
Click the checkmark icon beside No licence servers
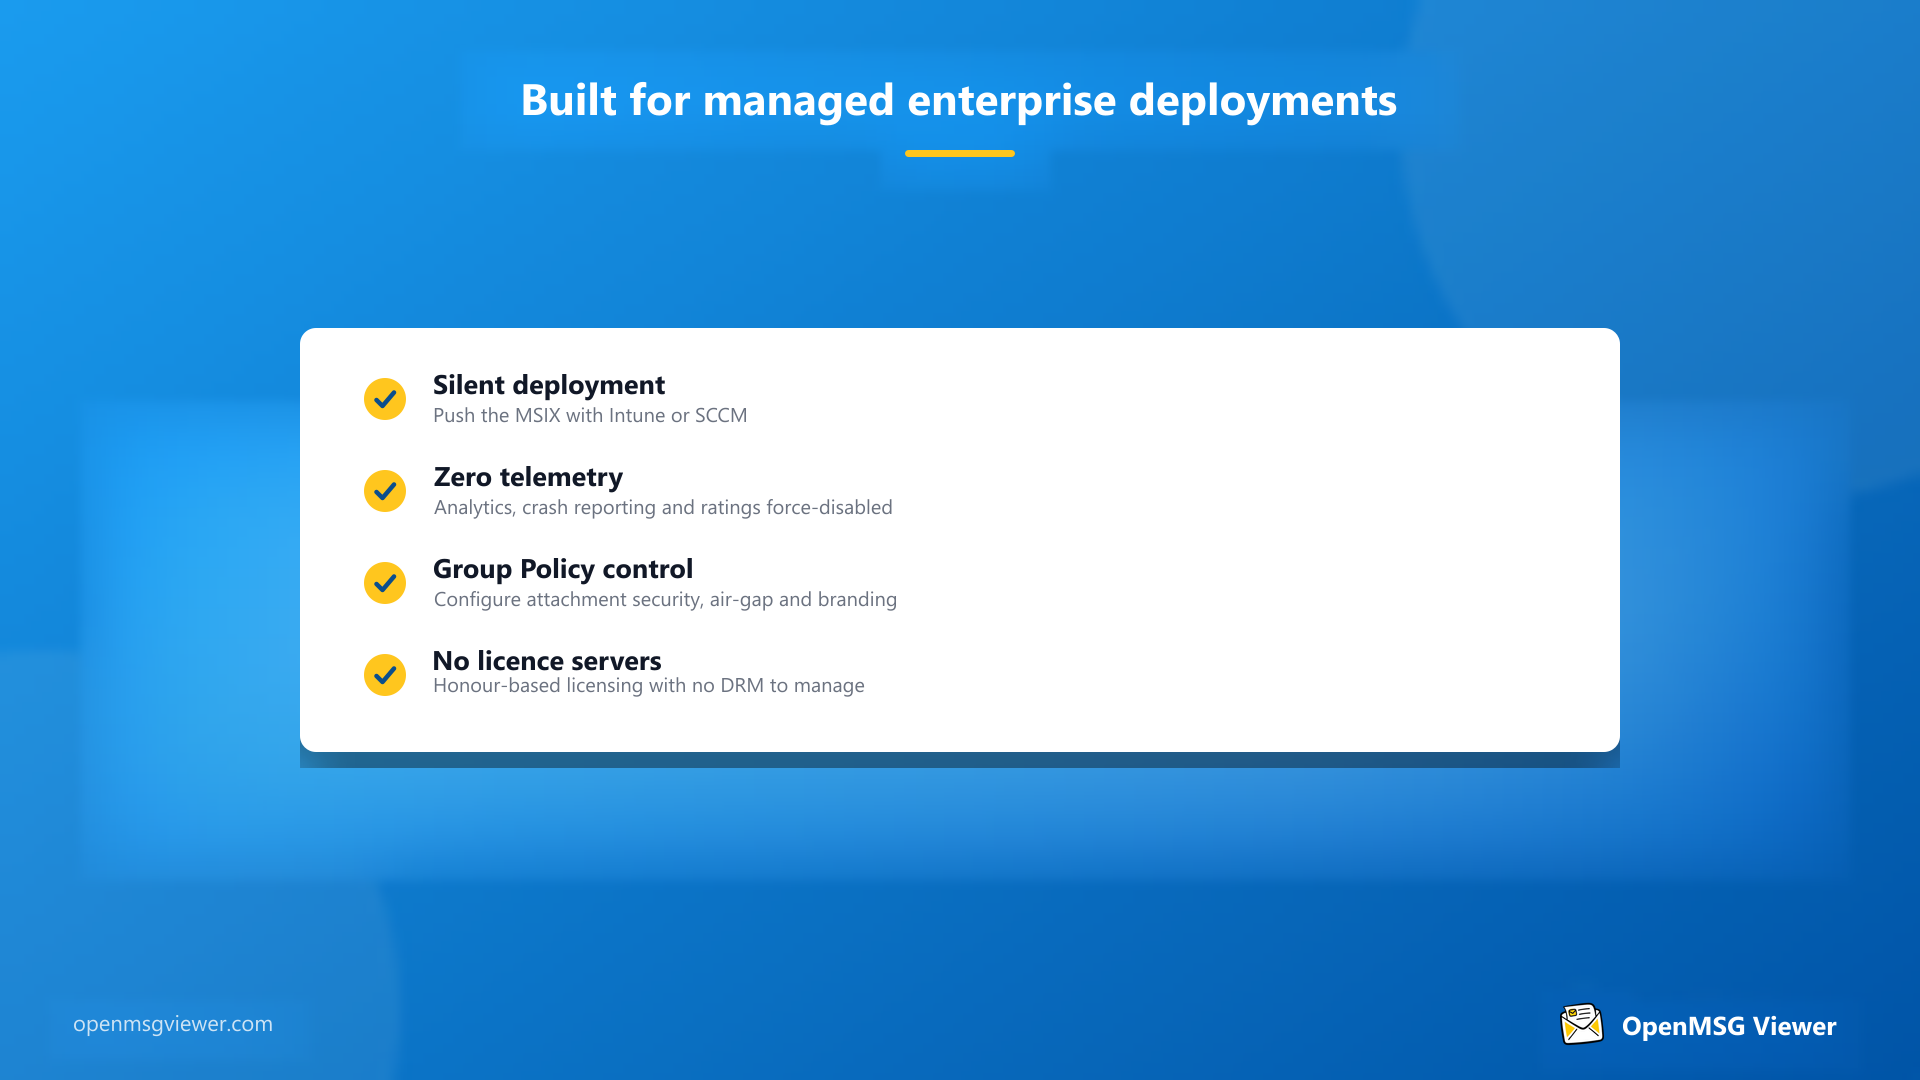(385, 675)
